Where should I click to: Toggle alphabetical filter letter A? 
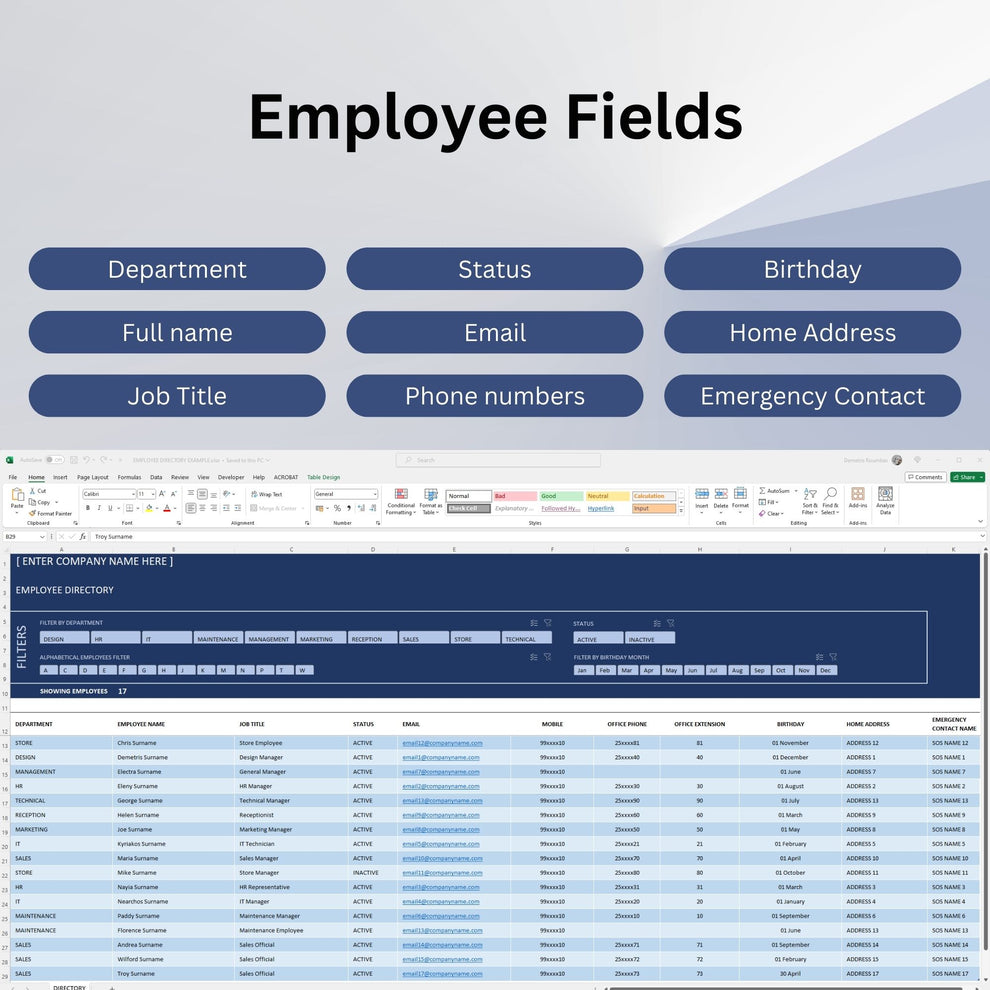point(49,670)
